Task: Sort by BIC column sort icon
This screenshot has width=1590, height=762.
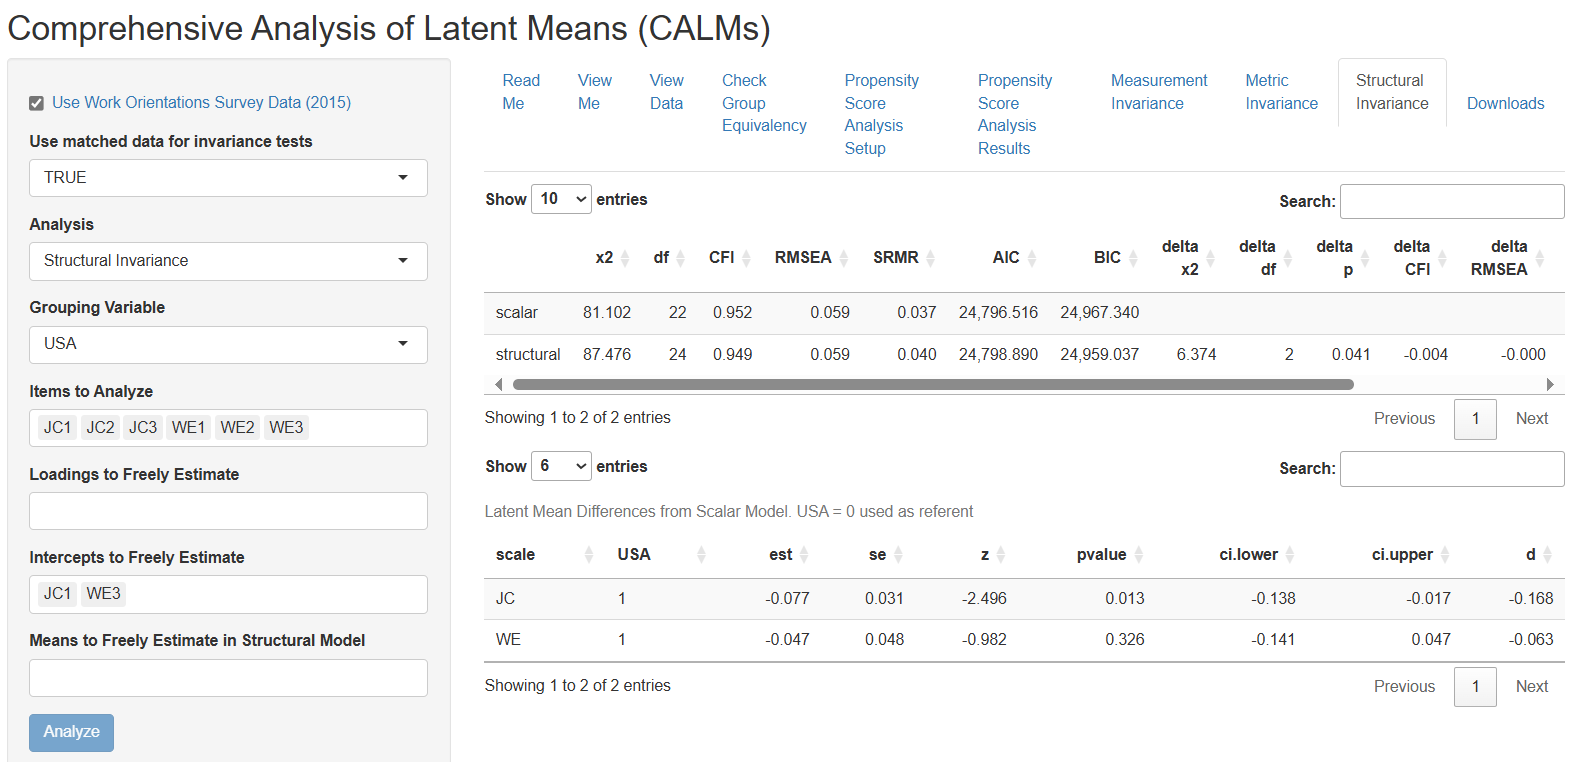Action: [1133, 258]
